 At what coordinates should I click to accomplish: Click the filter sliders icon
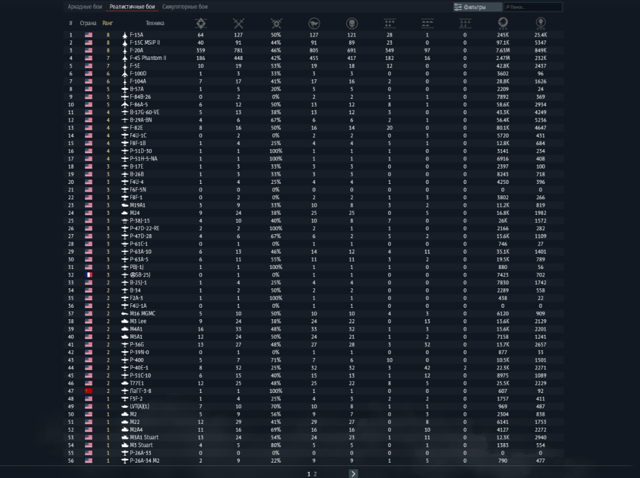coord(458,7)
